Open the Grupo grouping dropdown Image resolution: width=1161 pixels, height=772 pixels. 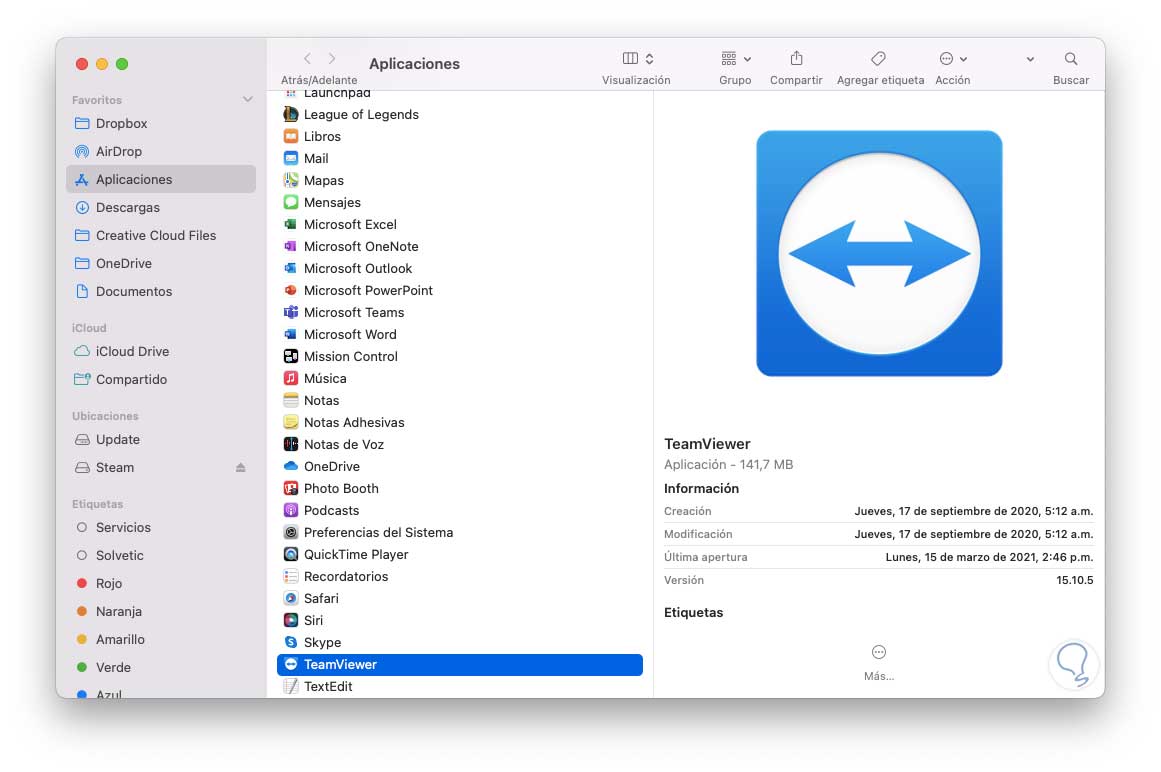coord(736,58)
